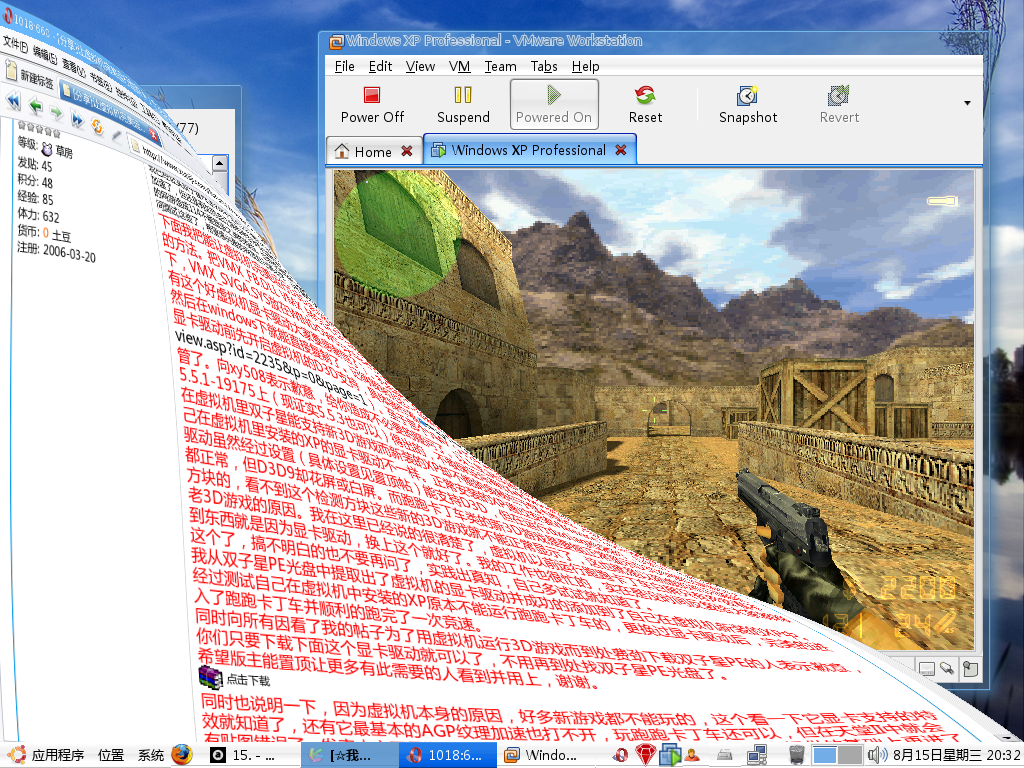This screenshot has height=768, width=1024.
Task: Switch to the Windows XP Professional tab
Action: (x=529, y=150)
